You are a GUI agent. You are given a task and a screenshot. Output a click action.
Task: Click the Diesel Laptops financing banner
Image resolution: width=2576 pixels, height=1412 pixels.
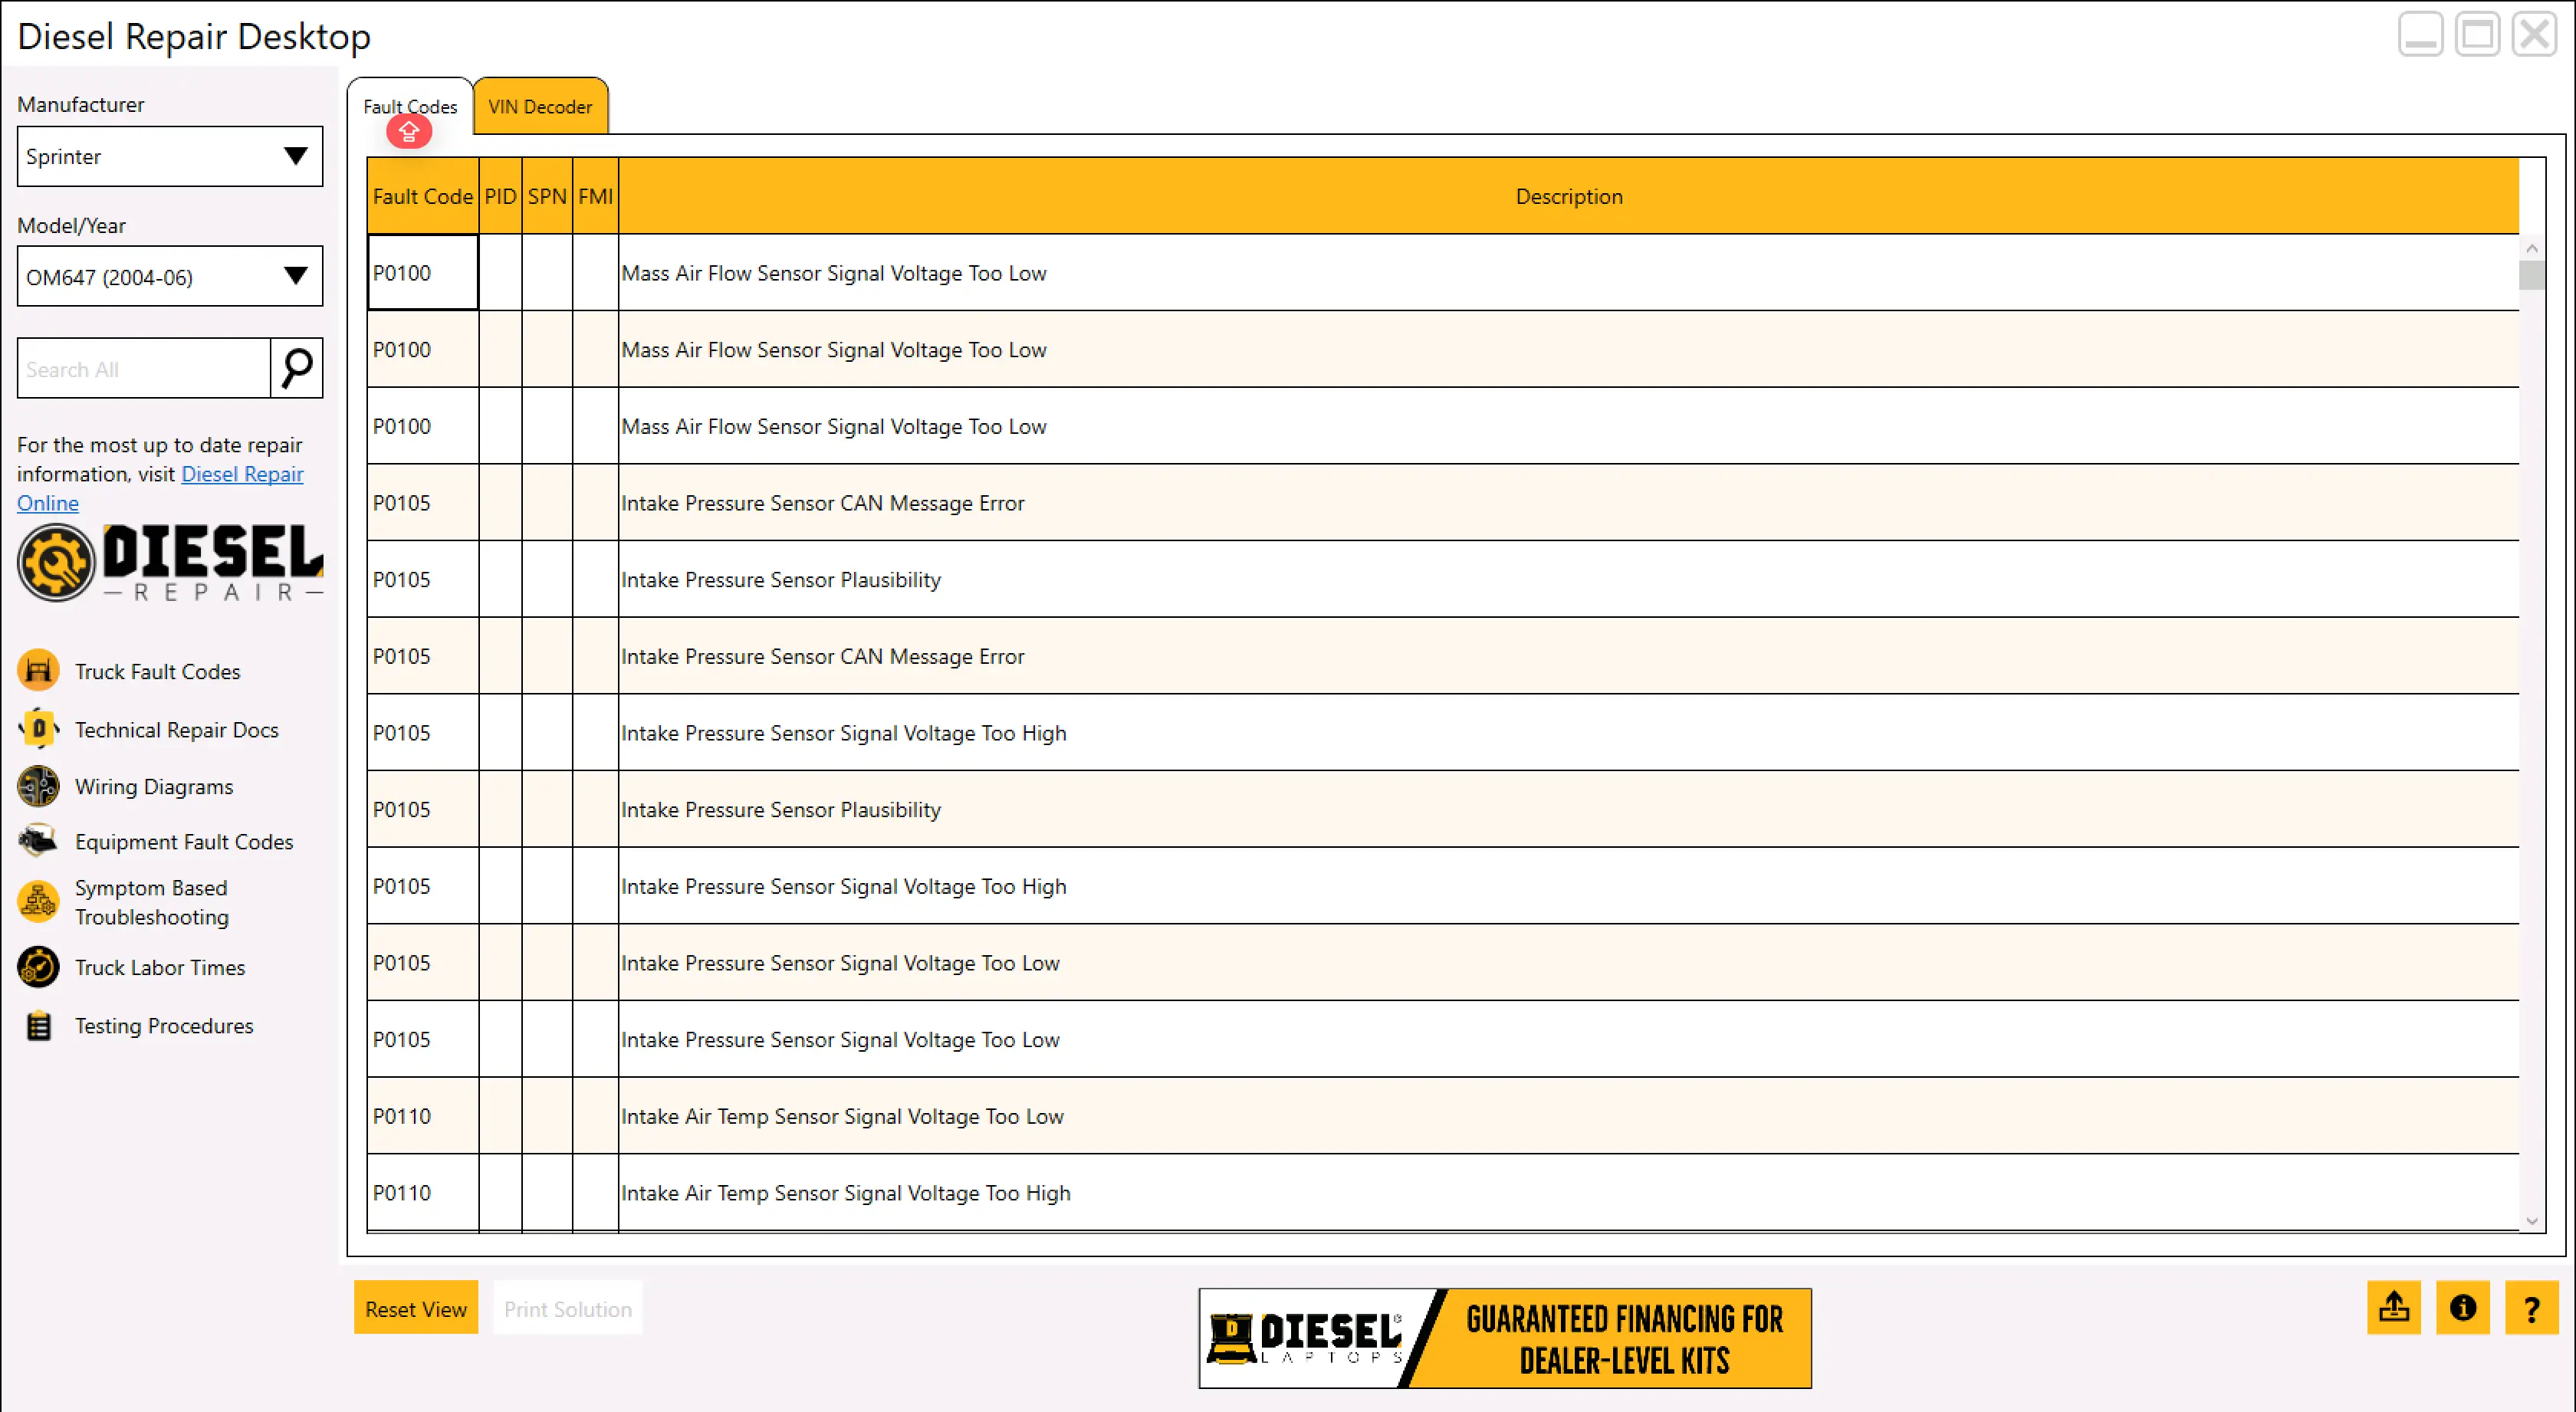1504,1338
